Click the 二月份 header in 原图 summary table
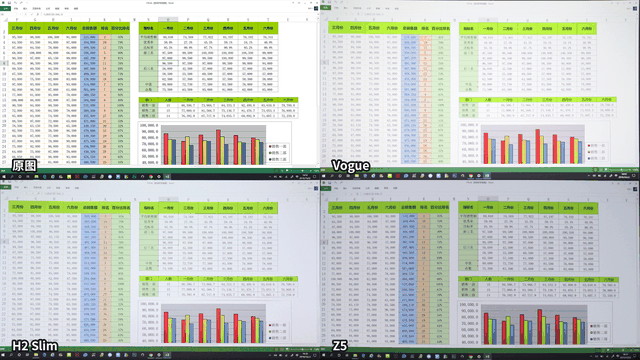This screenshot has width=640, height=360. [188, 29]
